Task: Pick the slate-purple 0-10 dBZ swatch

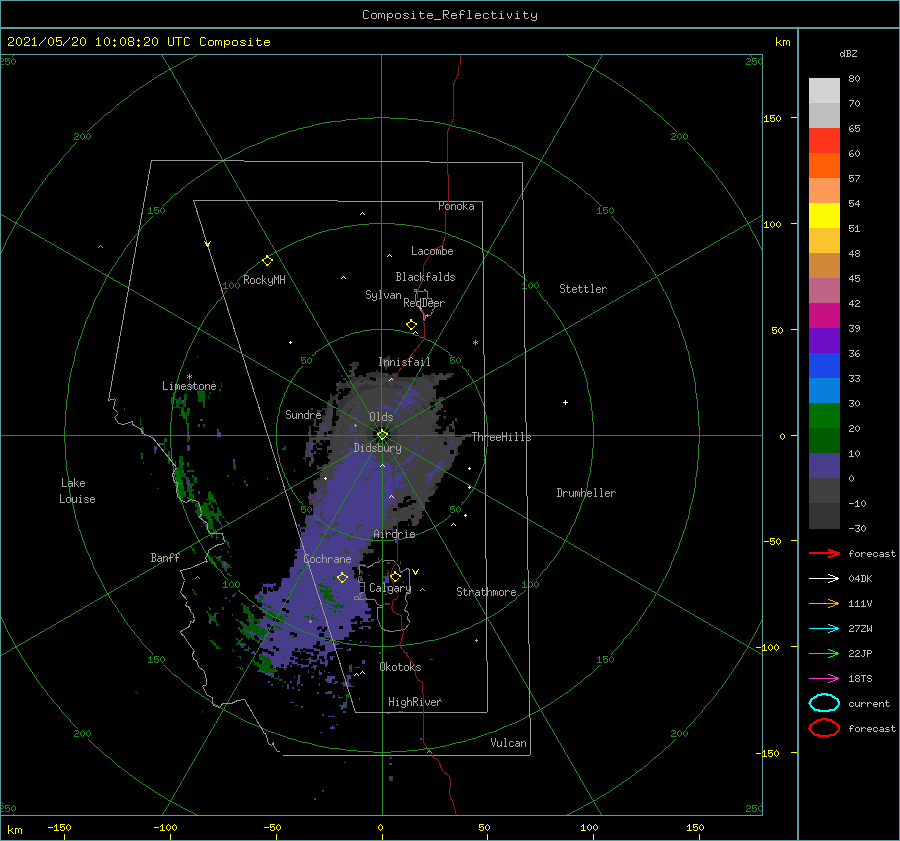Action: 824,465
